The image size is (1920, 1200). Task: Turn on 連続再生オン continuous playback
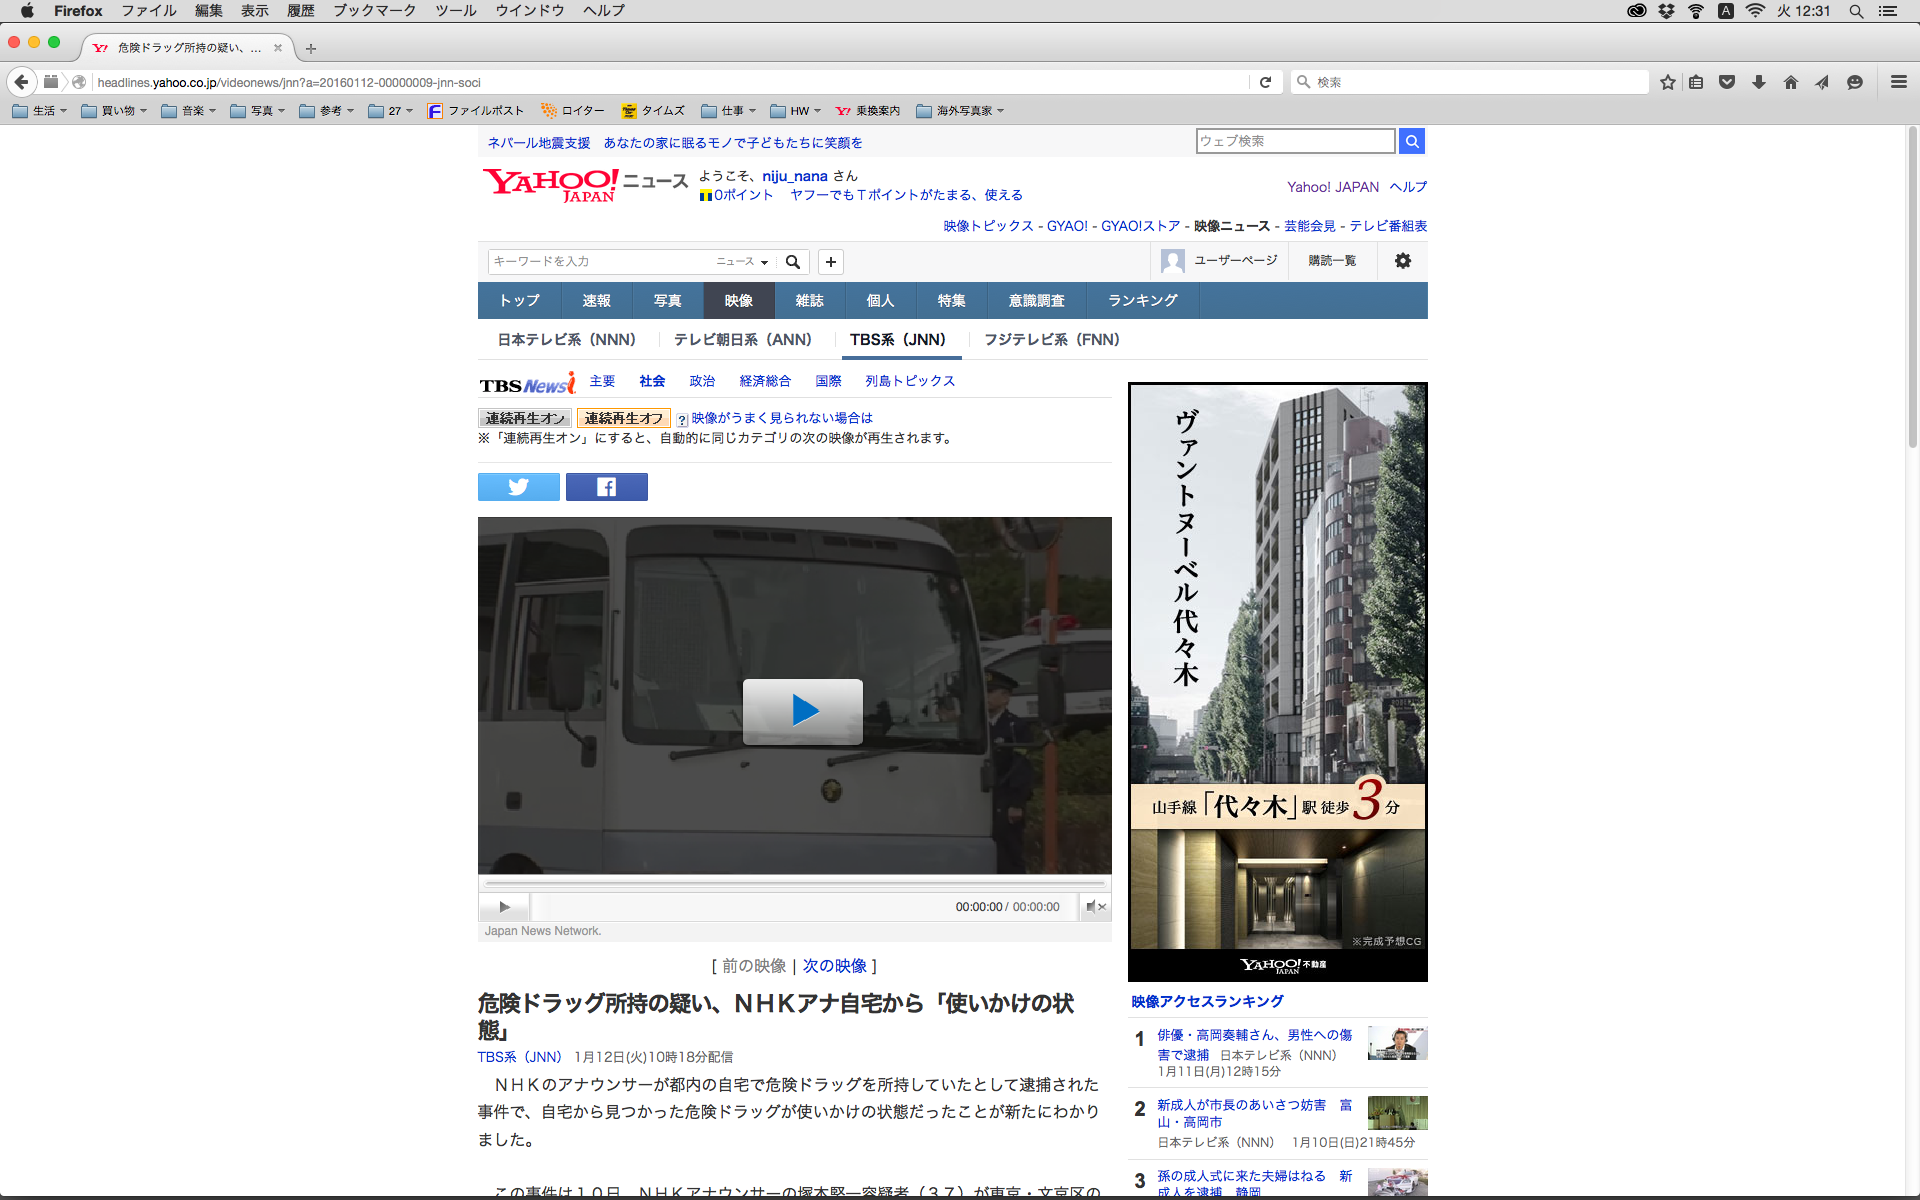click(x=525, y=418)
